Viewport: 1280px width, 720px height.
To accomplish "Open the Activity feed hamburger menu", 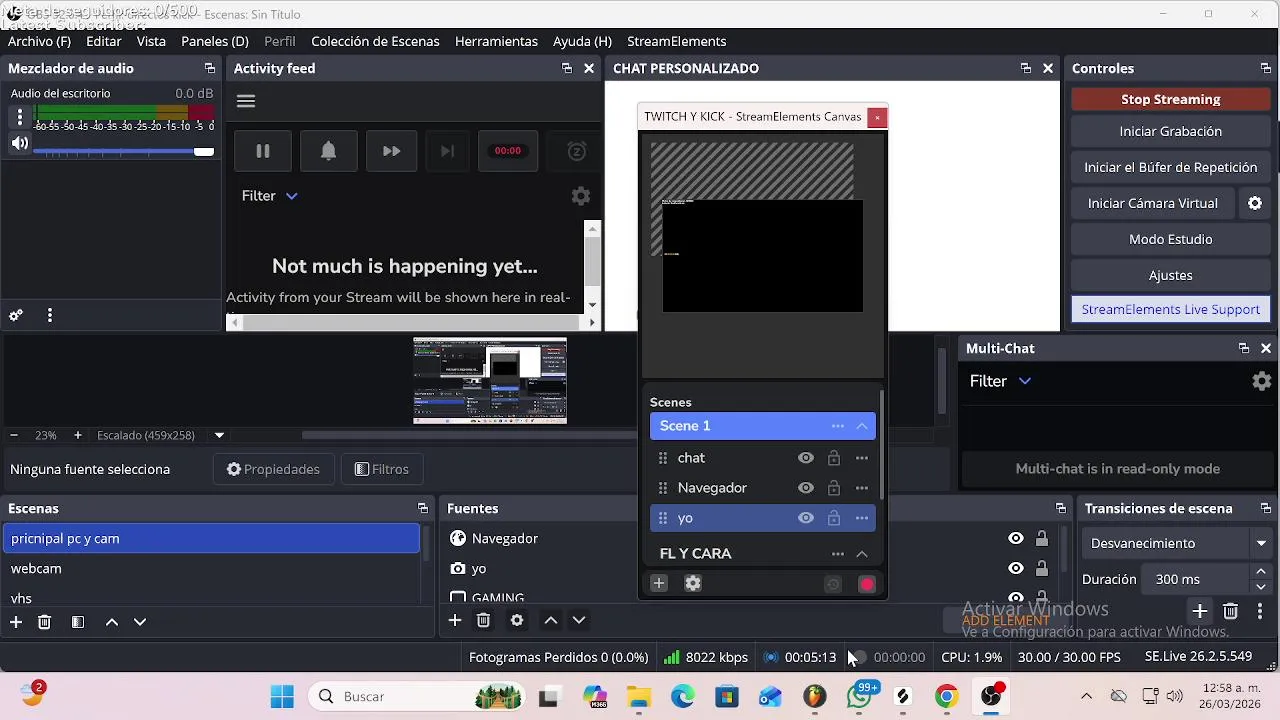I will tap(246, 101).
